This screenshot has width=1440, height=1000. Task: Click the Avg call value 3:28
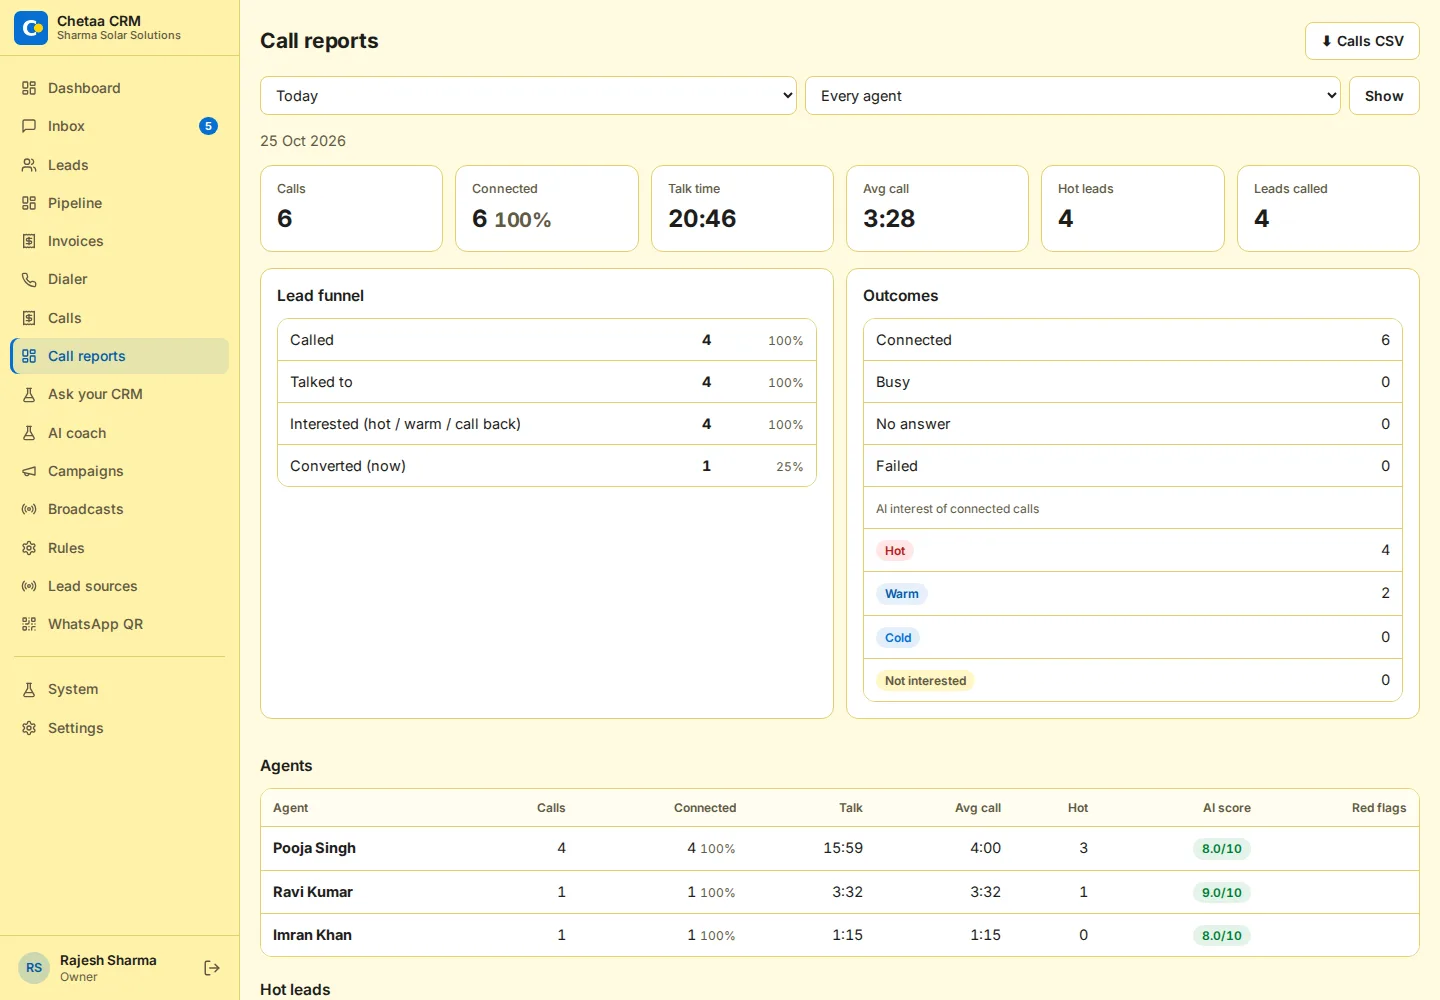point(889,219)
